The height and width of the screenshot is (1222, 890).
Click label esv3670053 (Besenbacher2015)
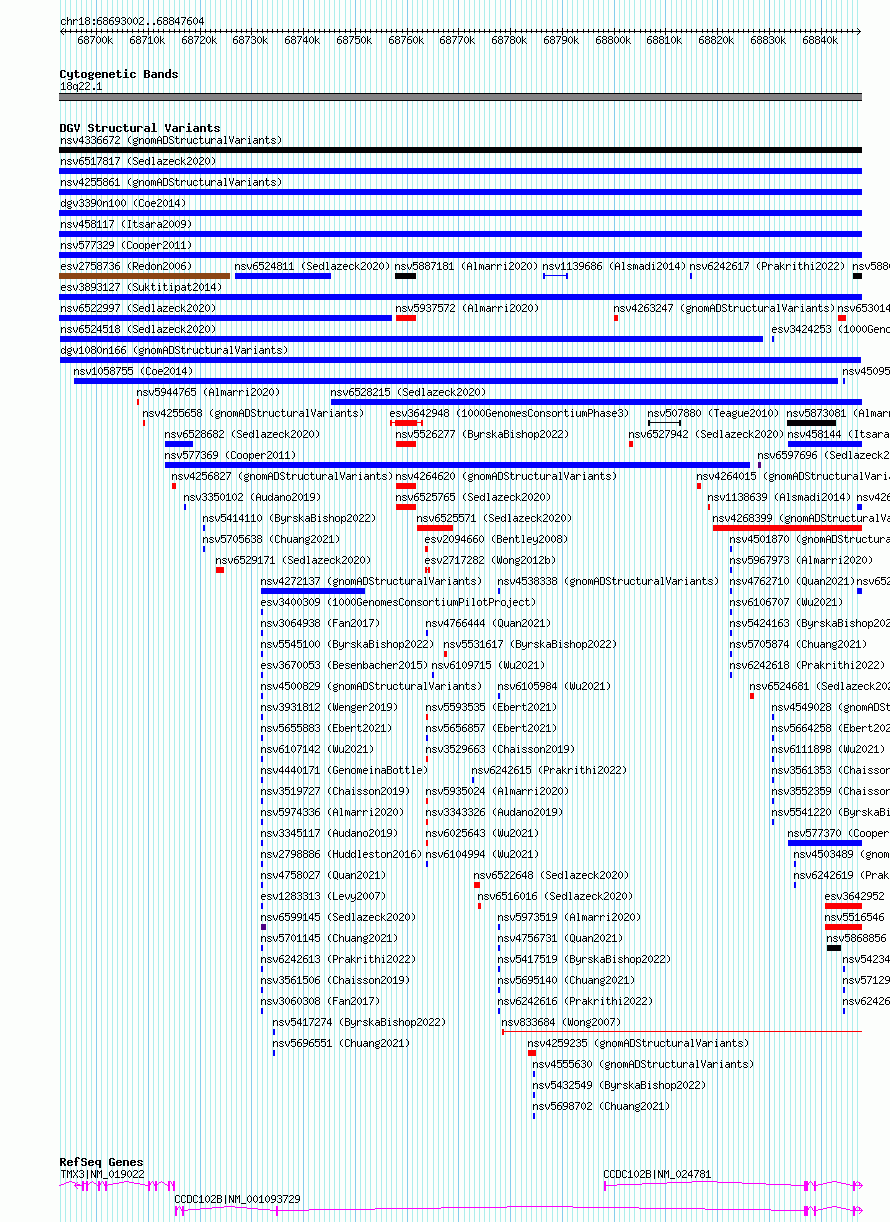(345, 665)
